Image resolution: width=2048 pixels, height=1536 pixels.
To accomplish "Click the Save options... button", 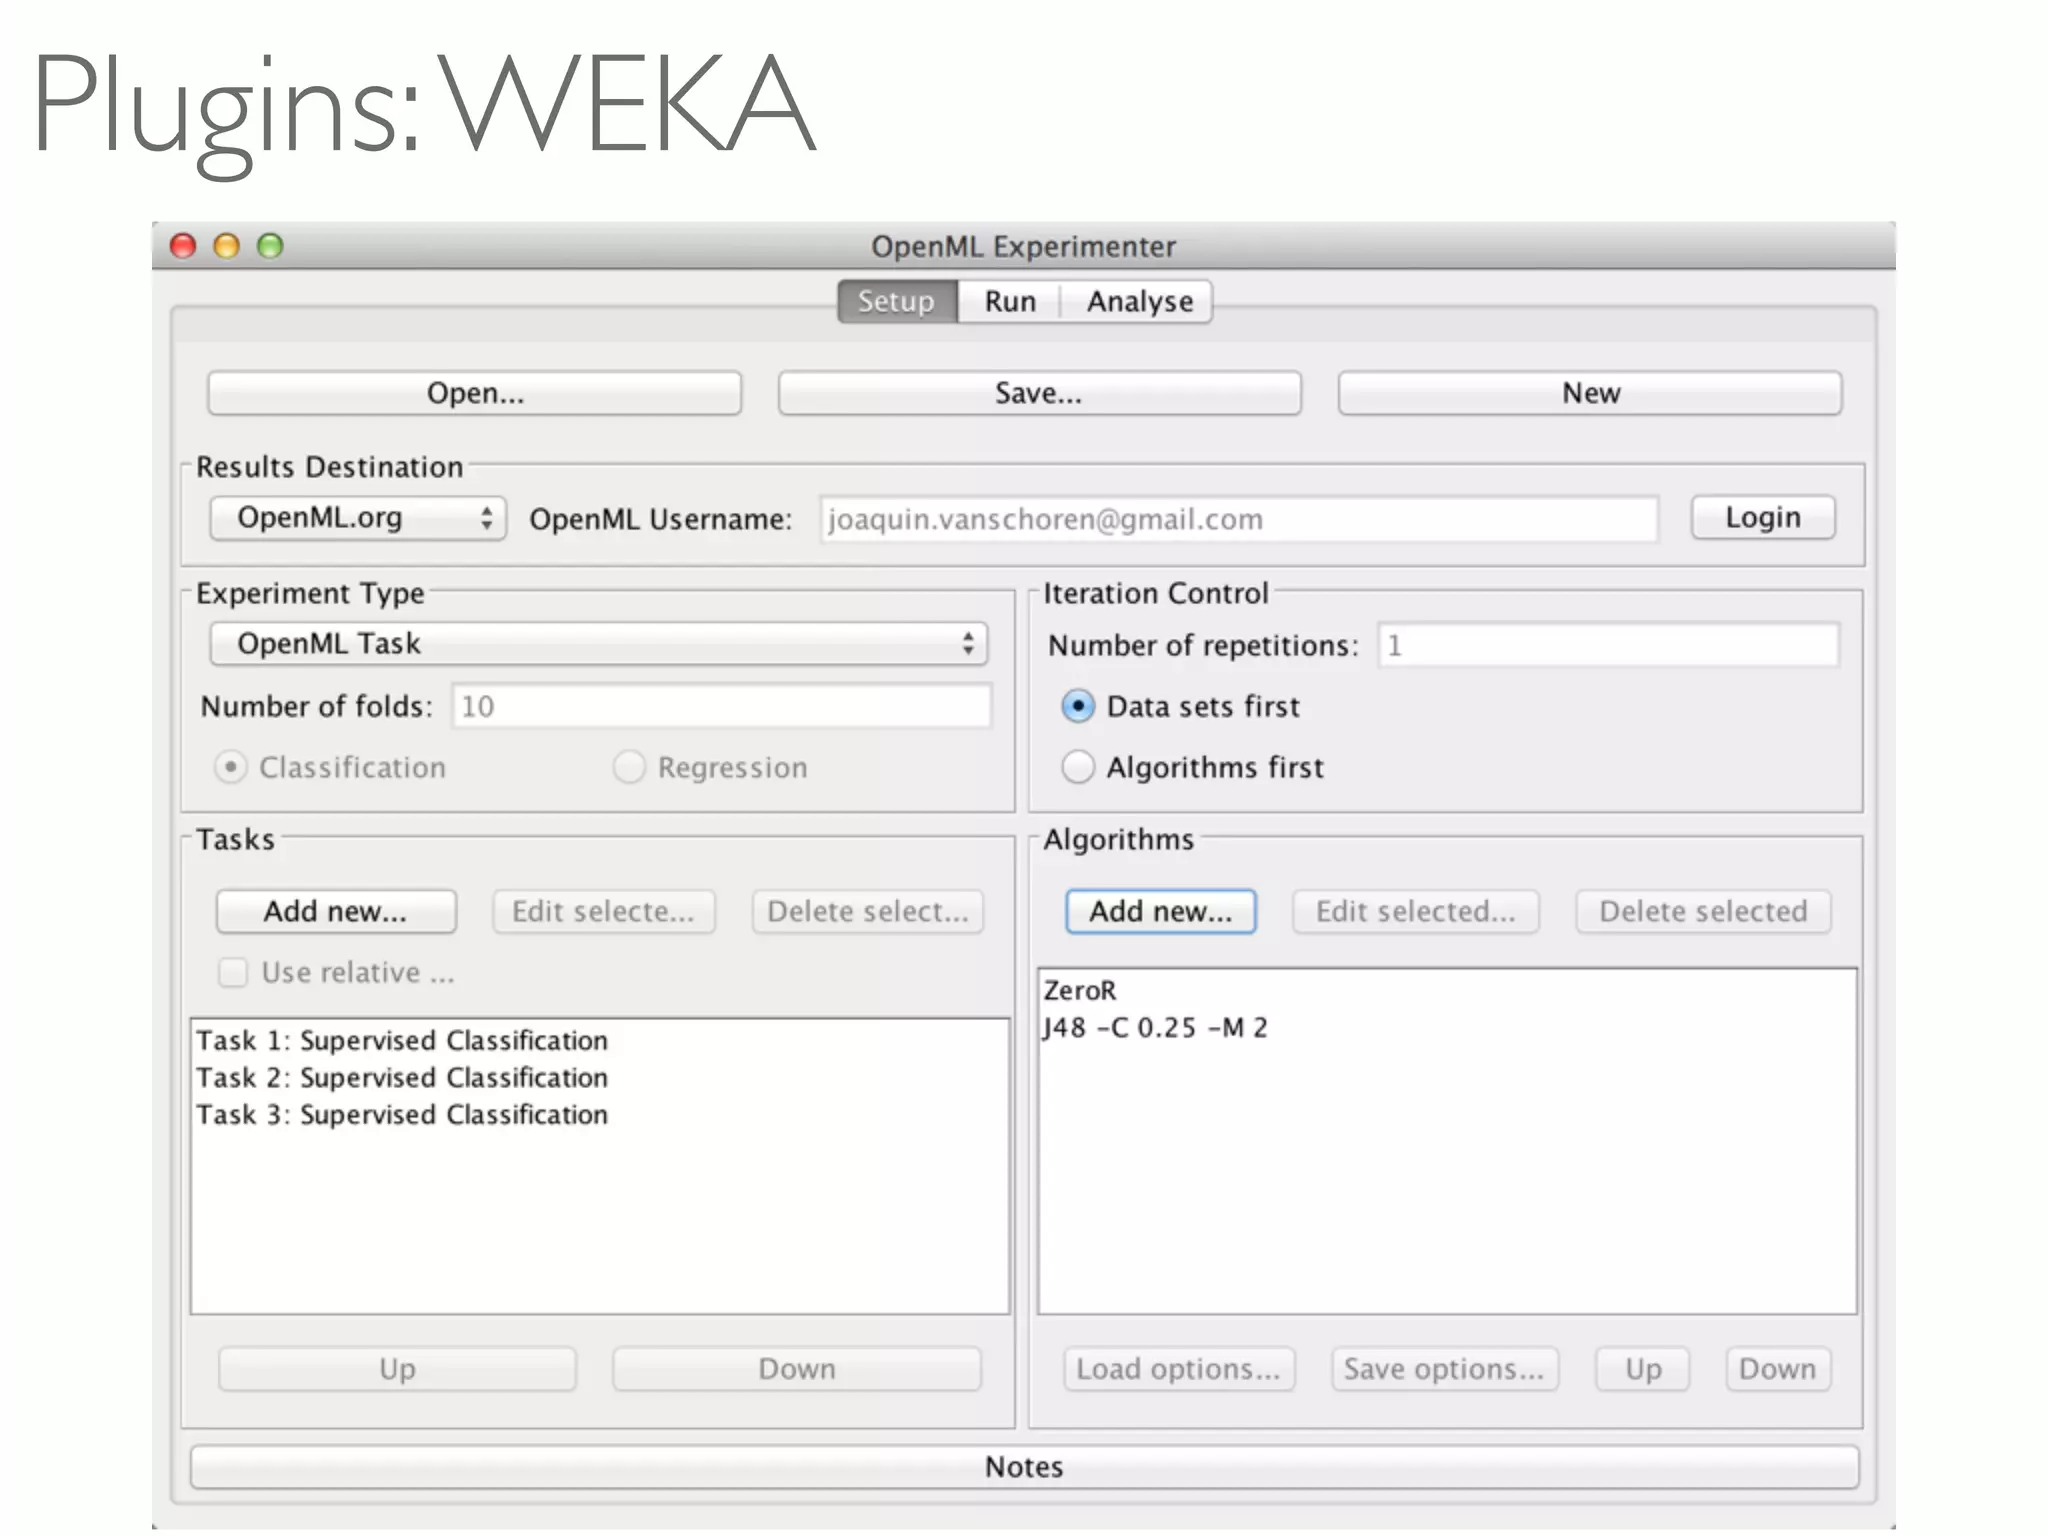I will pos(1444,1368).
